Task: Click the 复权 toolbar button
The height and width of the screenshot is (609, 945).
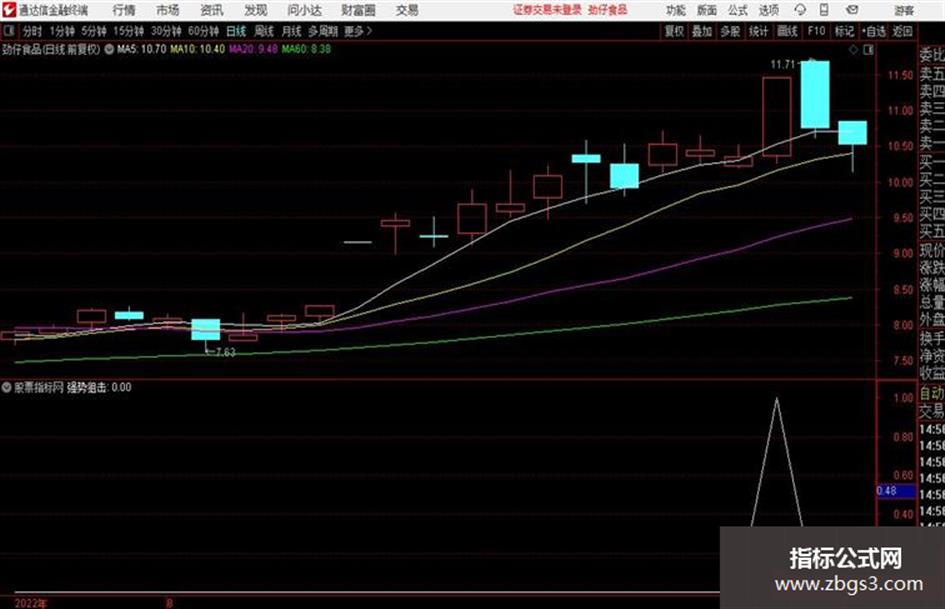Action: [674, 31]
